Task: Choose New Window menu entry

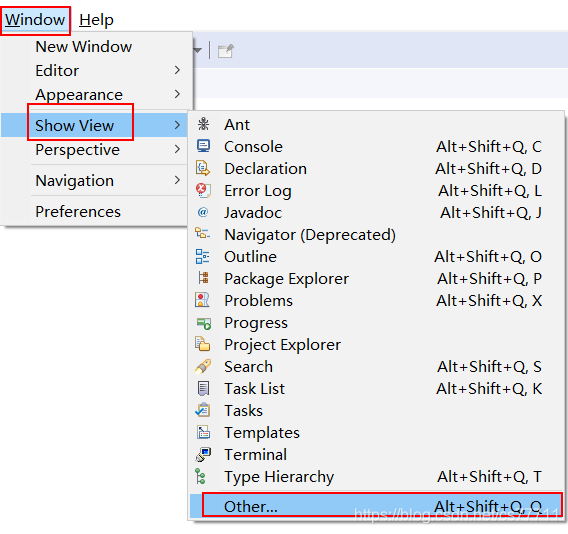Action: [97, 47]
